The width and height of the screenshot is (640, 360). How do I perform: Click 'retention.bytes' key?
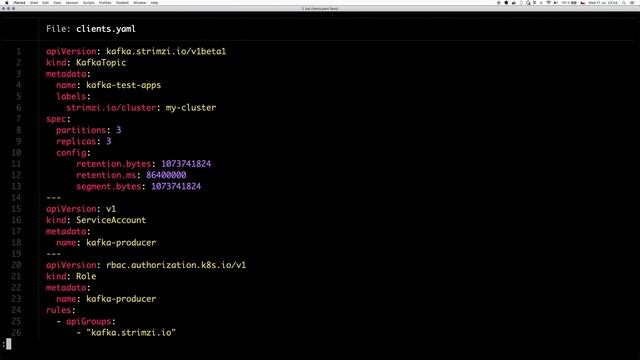pos(113,164)
